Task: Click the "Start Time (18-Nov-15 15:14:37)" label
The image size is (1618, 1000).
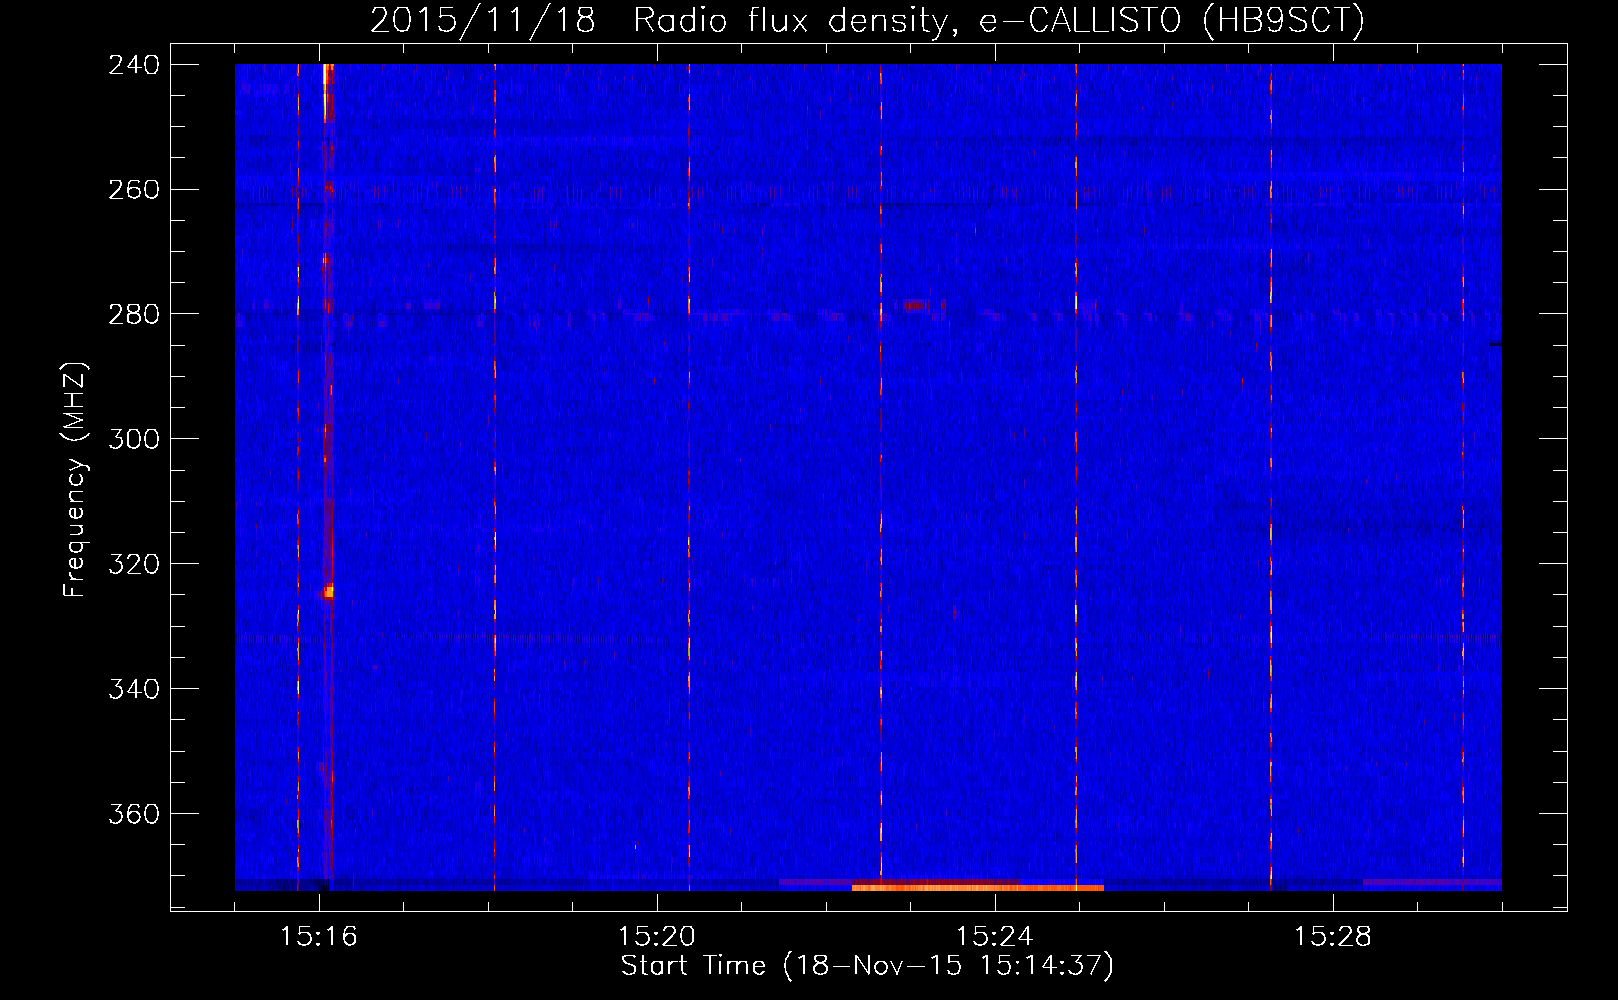Action: pos(867,966)
